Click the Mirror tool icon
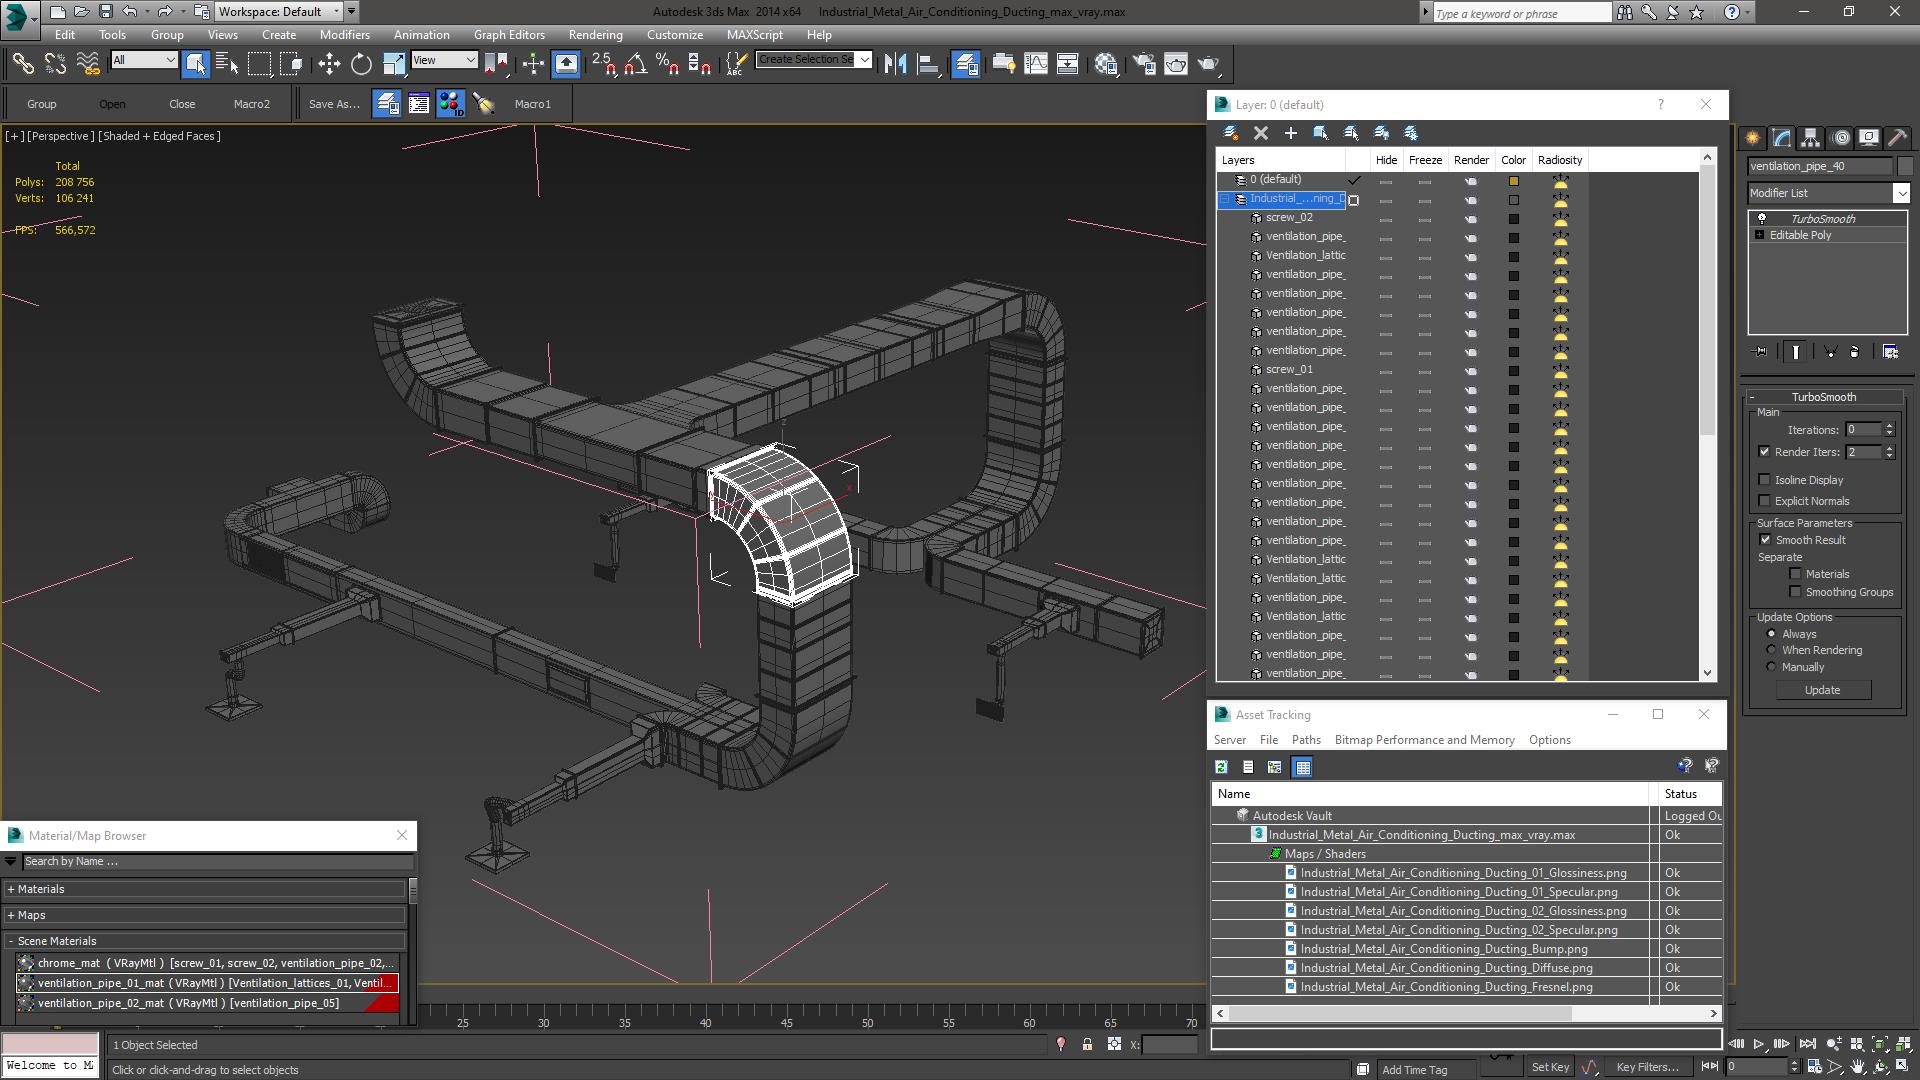 pos(895,64)
